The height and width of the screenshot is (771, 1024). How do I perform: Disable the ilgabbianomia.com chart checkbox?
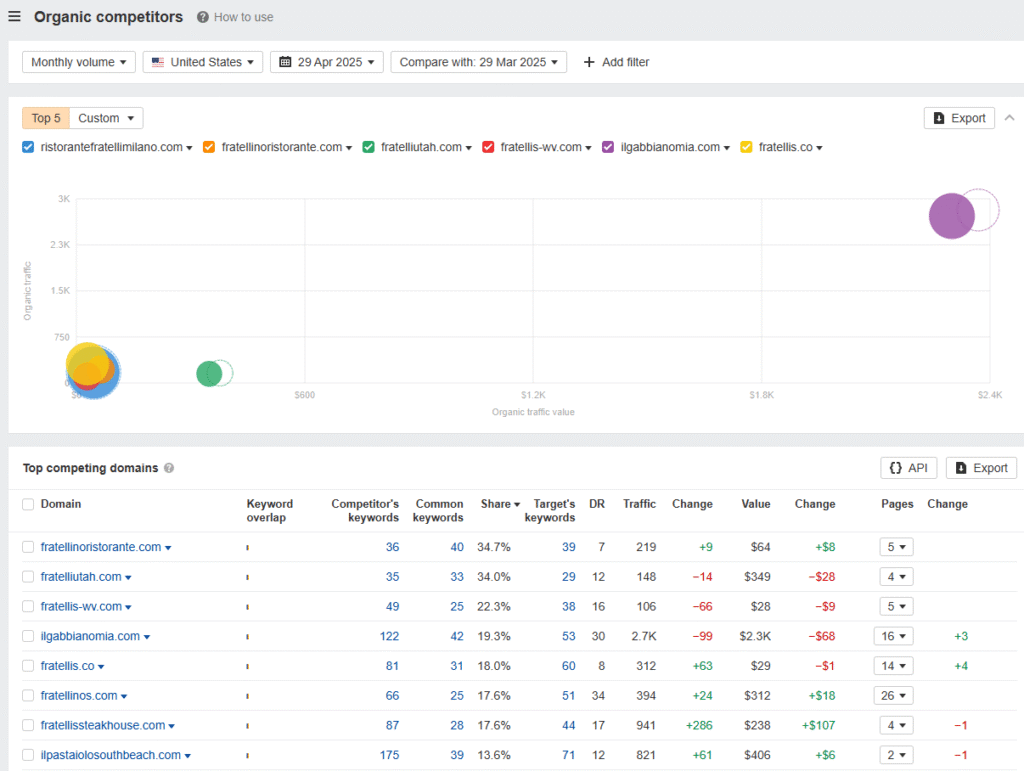coord(608,146)
